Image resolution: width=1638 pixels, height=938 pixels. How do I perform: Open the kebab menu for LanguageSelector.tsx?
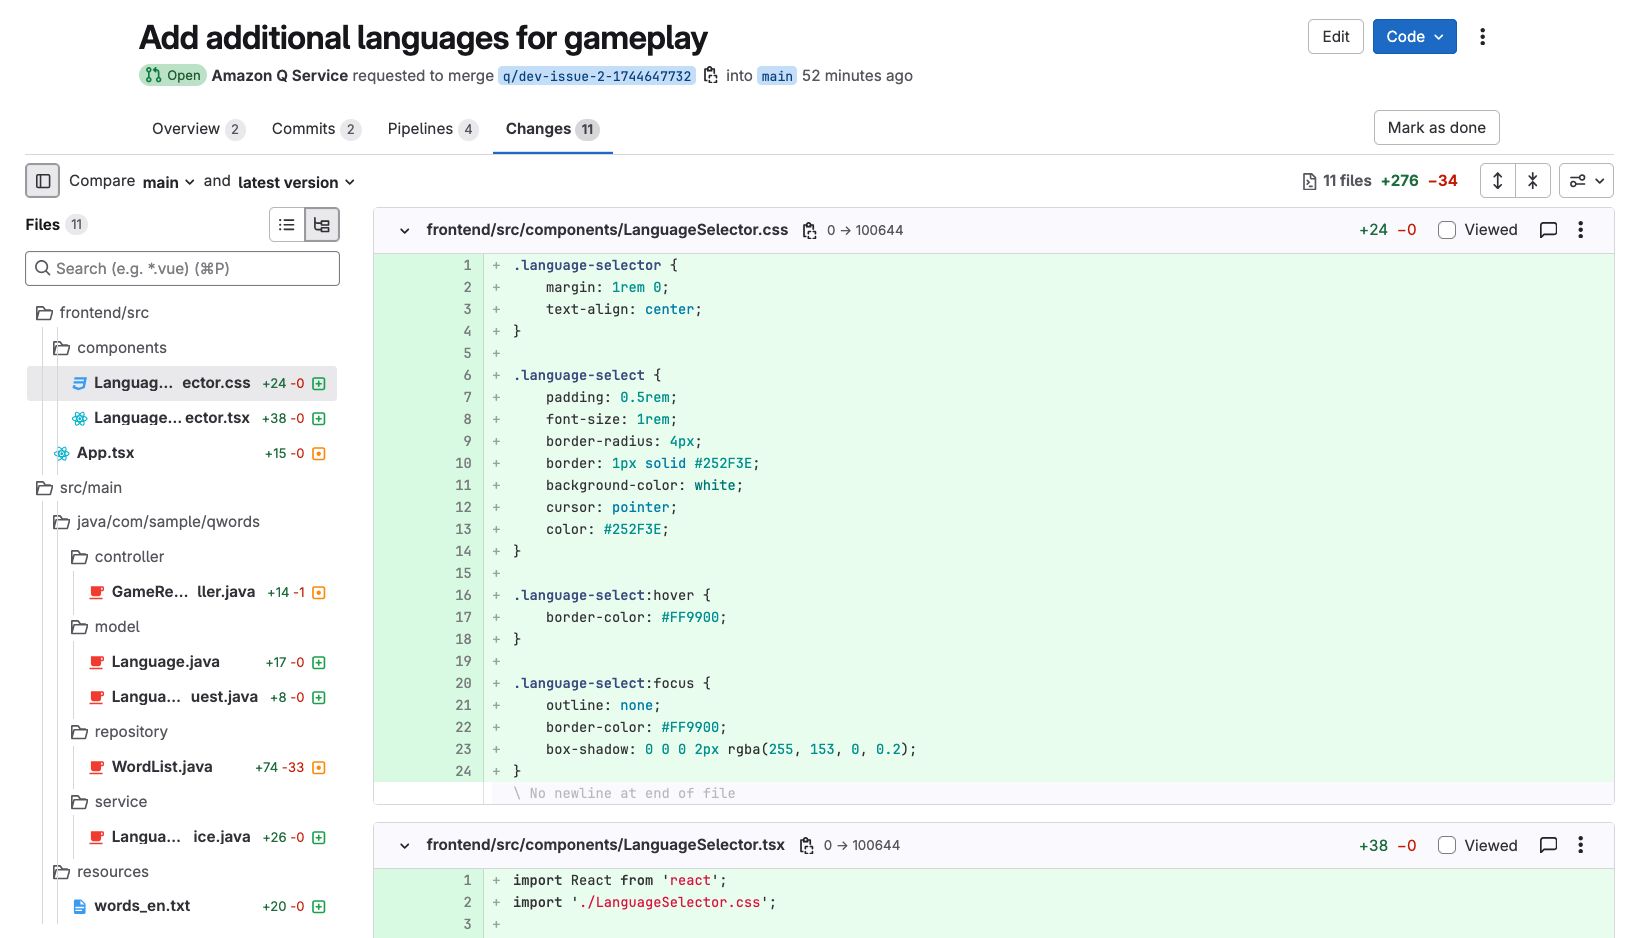[x=1581, y=845]
